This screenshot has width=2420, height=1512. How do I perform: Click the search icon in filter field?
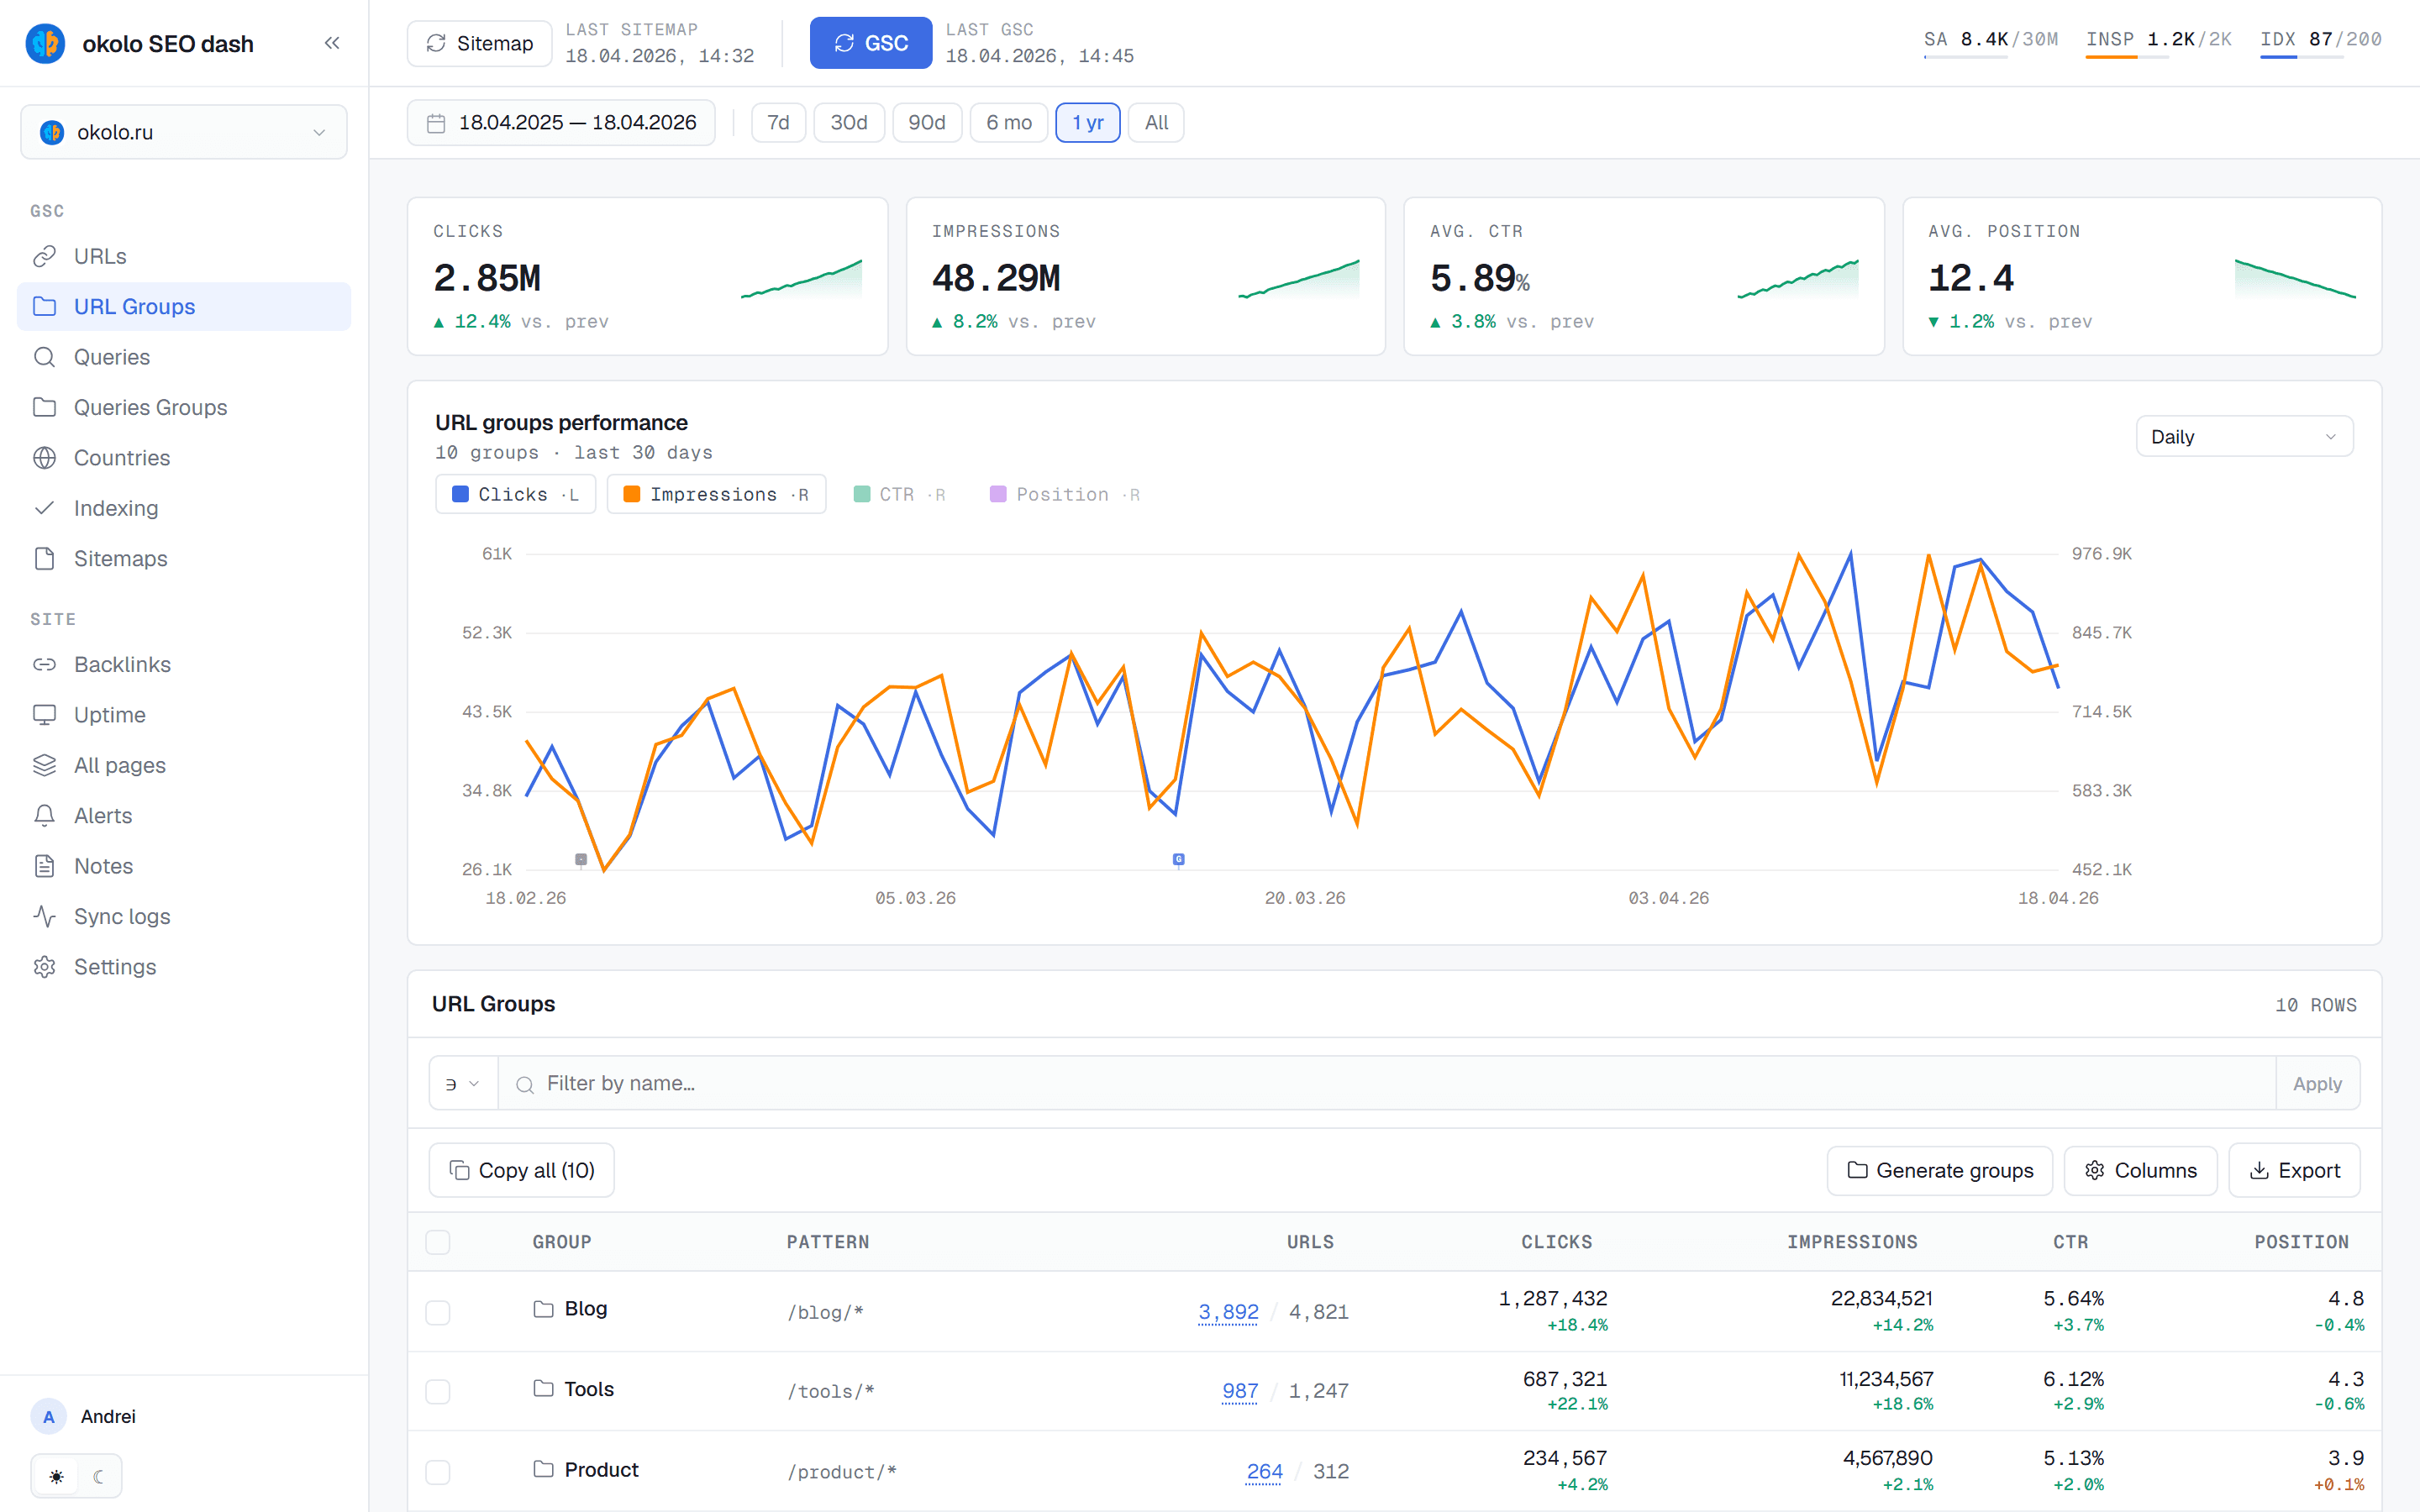click(524, 1084)
